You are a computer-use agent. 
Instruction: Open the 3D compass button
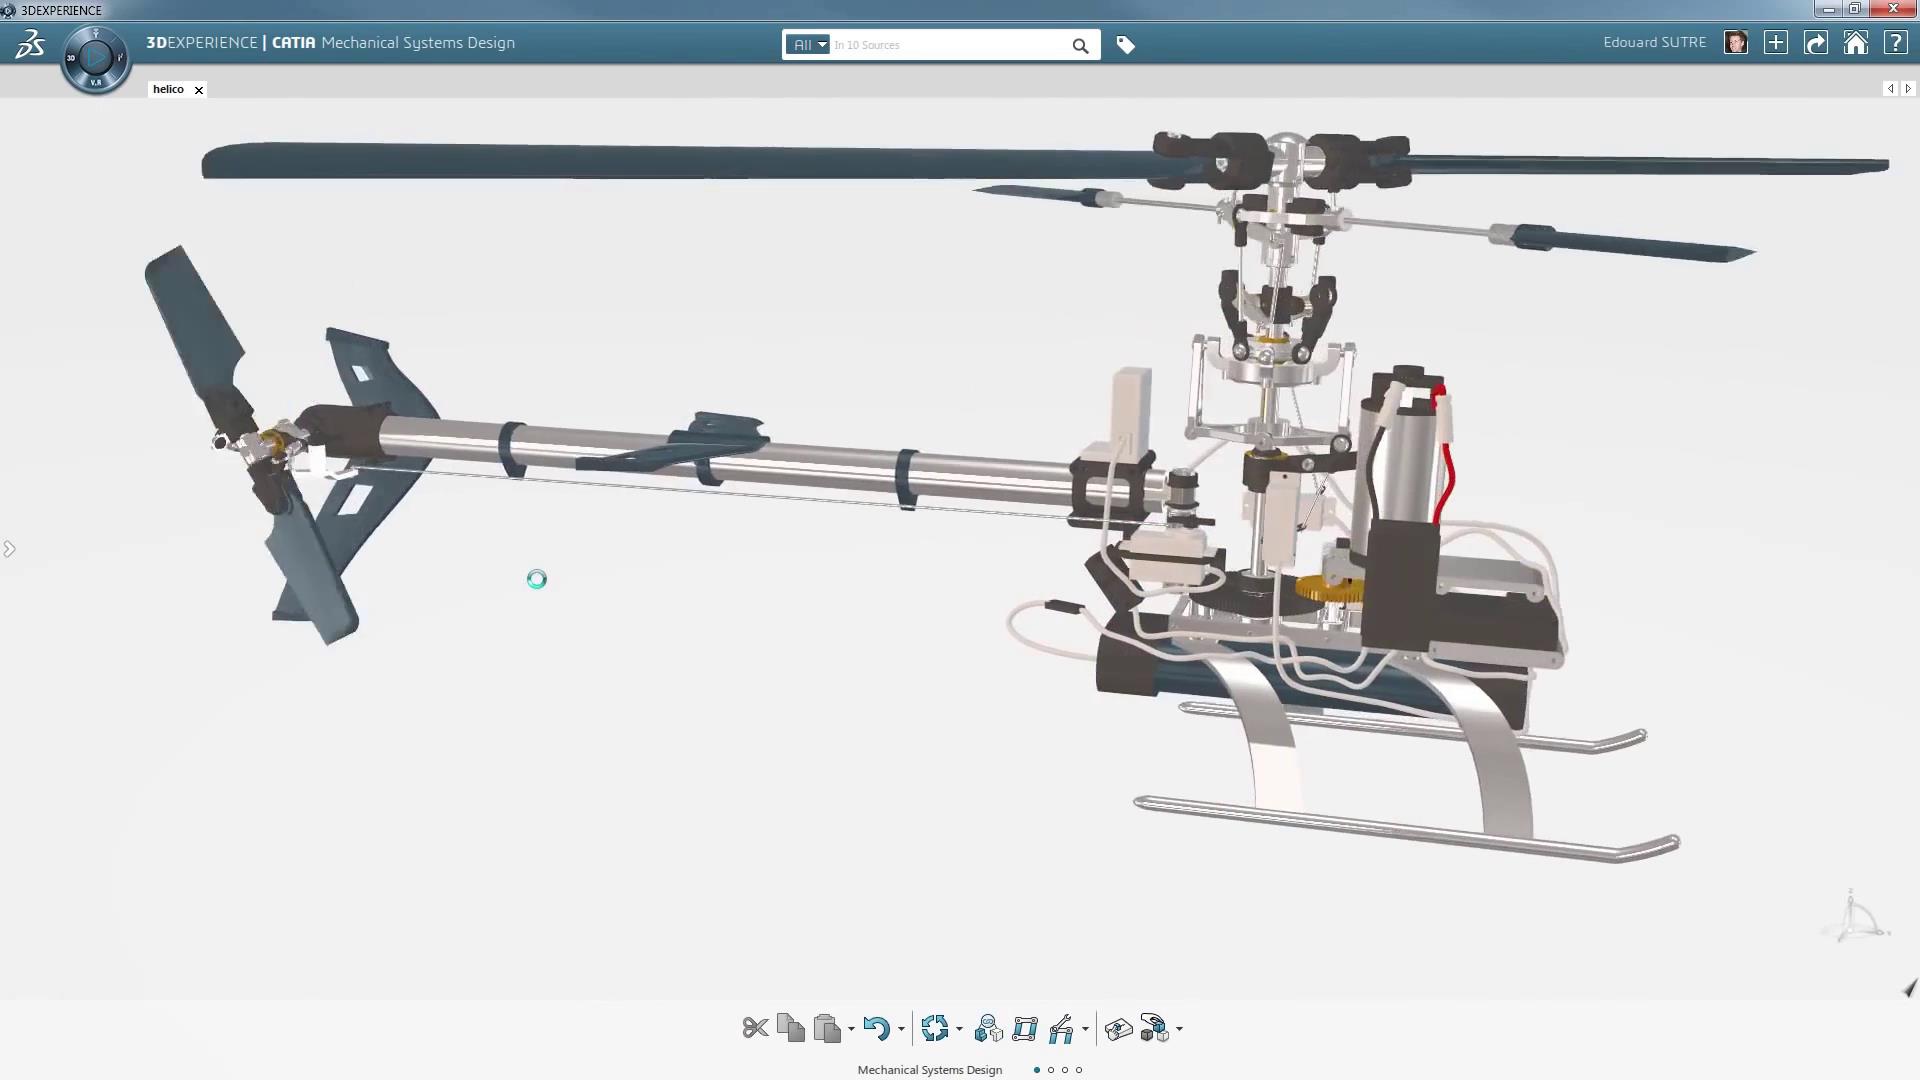(96, 58)
